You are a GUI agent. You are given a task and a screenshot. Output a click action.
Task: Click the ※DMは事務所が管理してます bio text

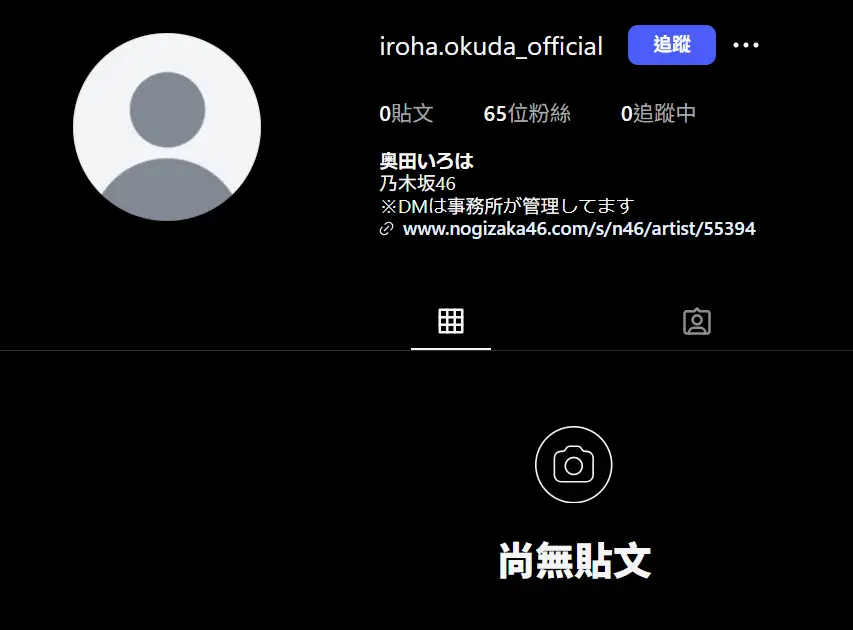pos(507,206)
